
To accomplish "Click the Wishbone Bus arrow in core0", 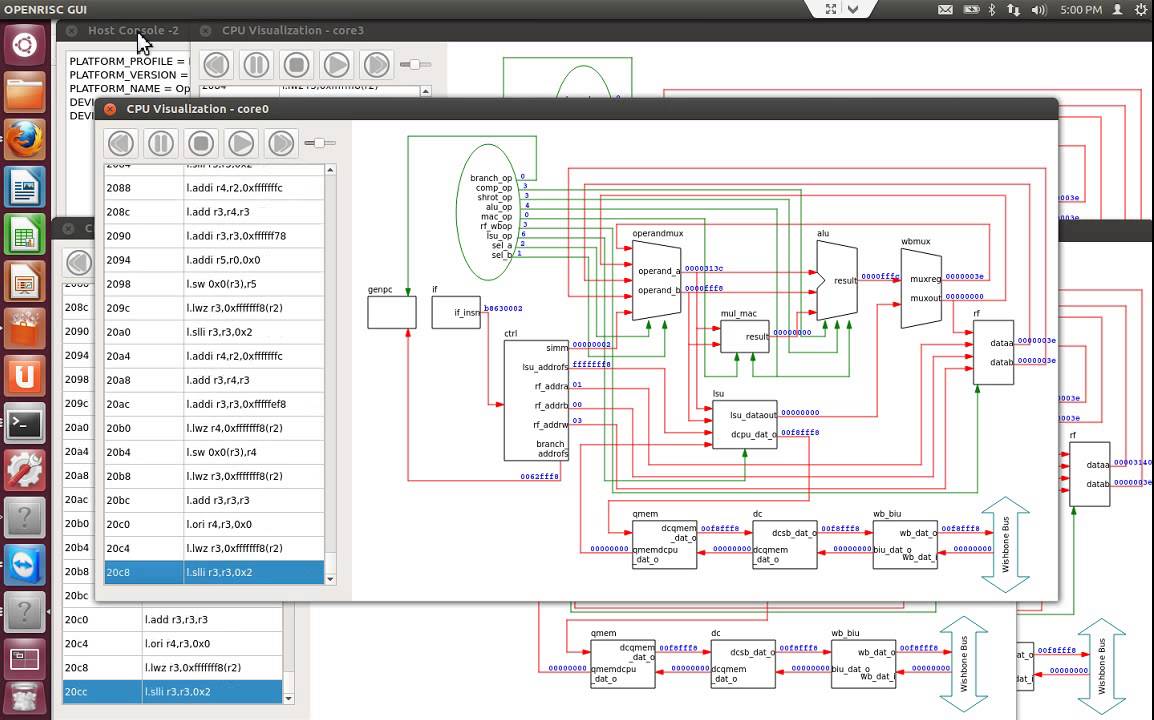I will (1005, 545).
